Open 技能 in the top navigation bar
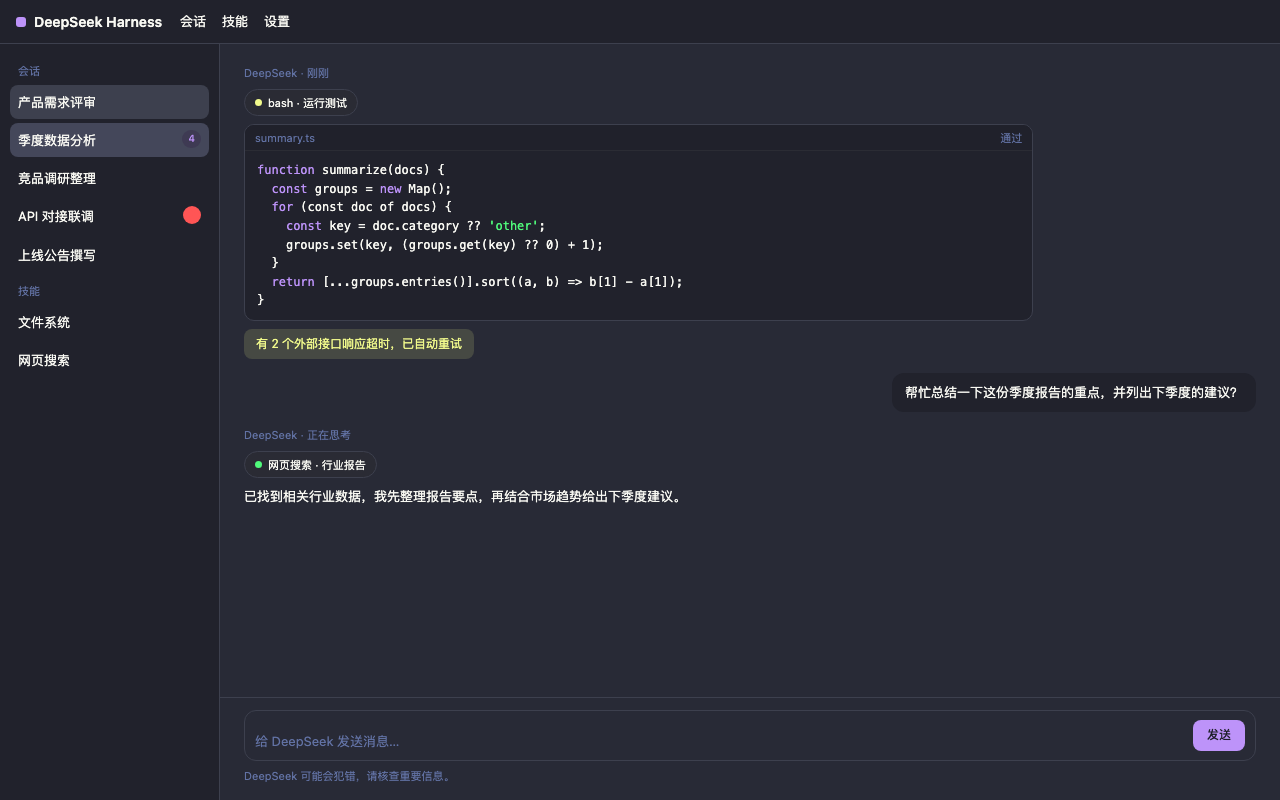The width and height of the screenshot is (1280, 800). pos(235,22)
